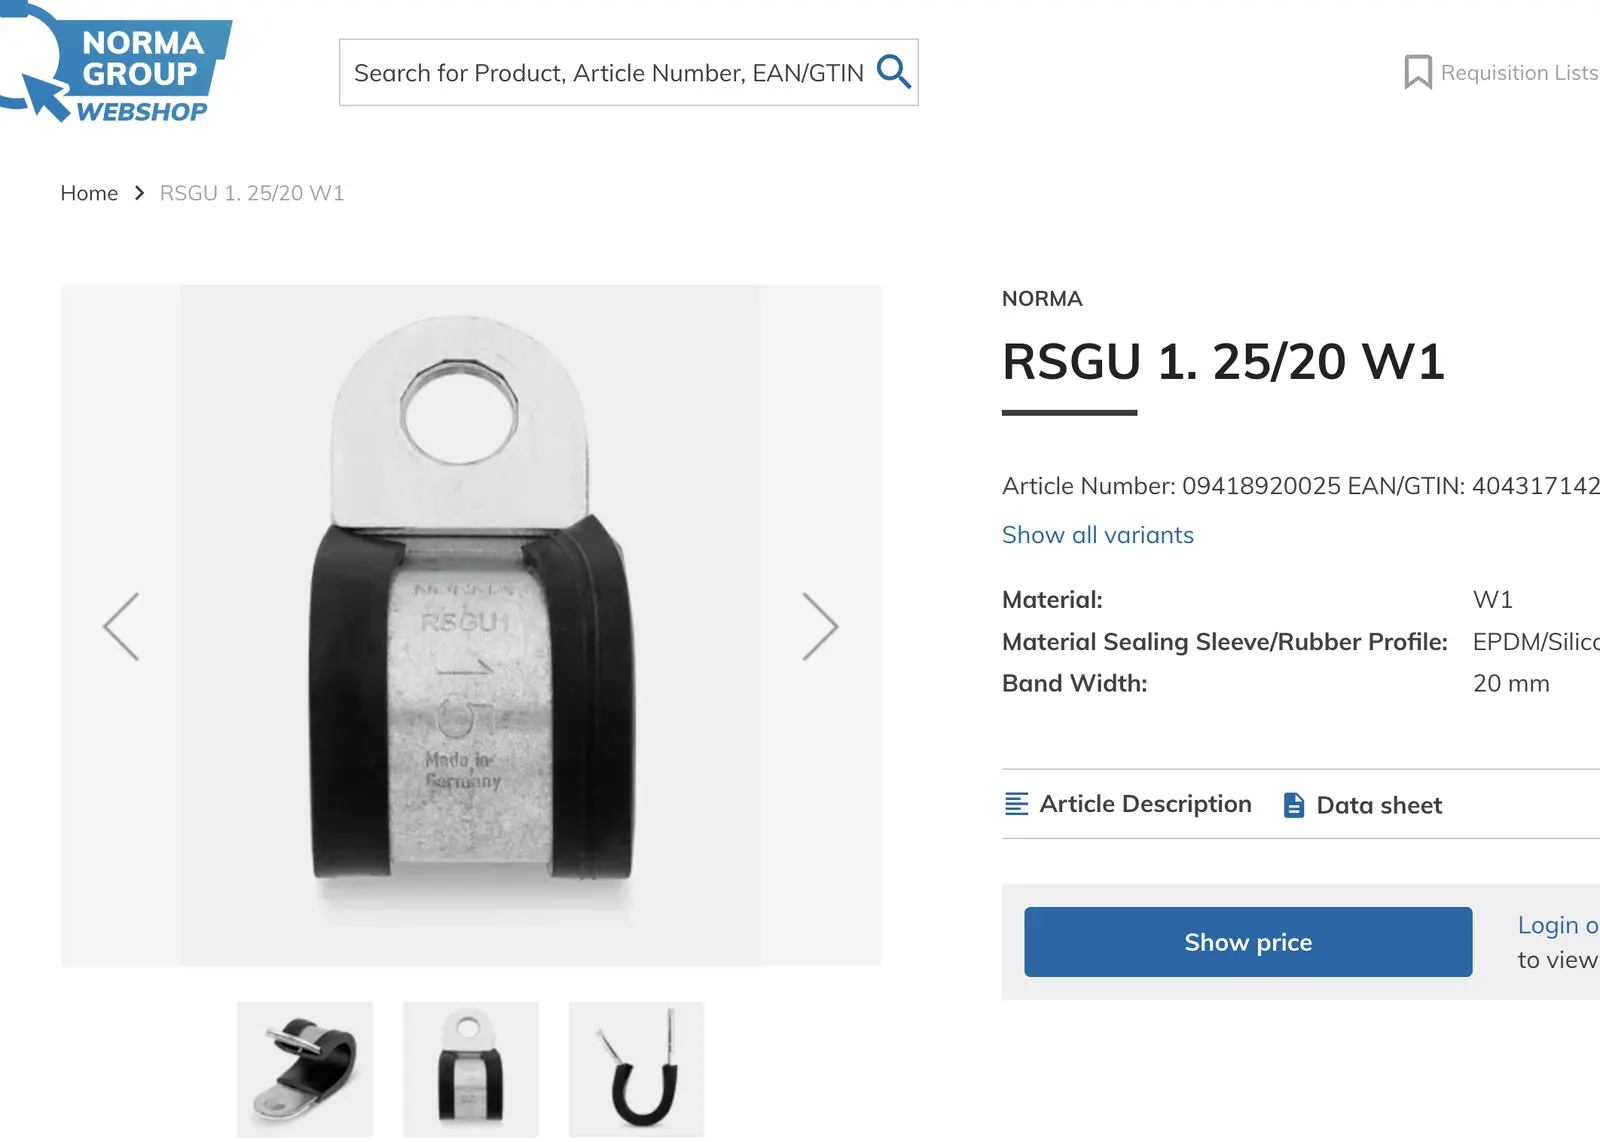Click the Login link beside Show price

[1557, 926]
